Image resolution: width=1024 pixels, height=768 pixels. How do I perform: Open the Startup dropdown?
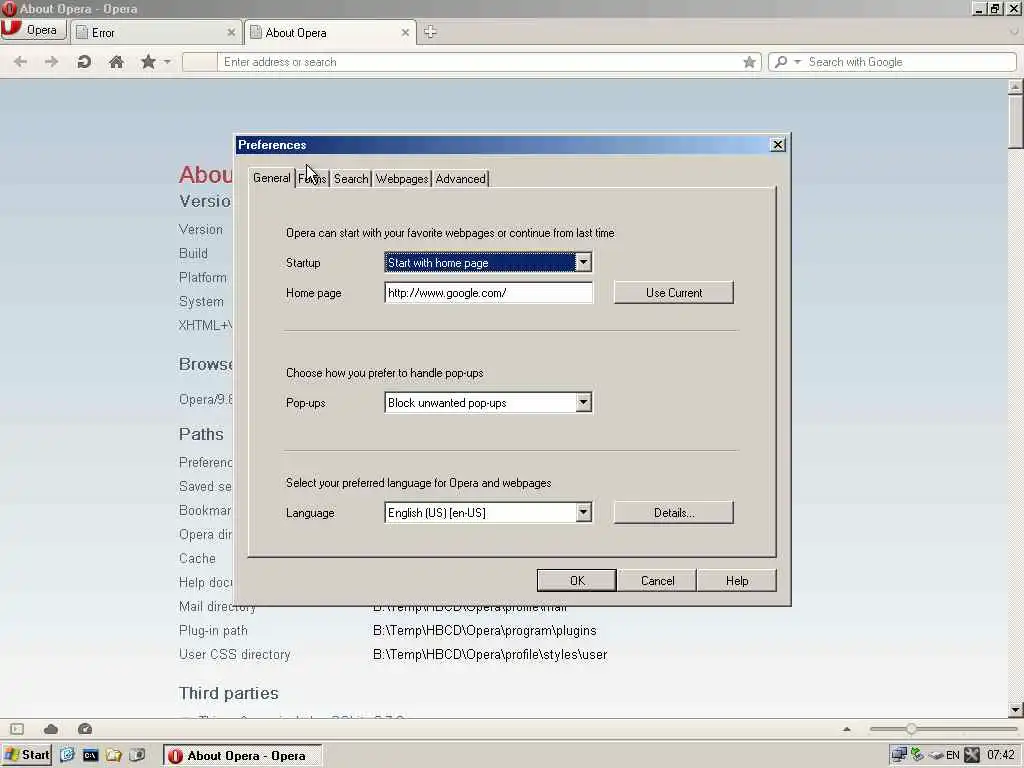(488, 263)
